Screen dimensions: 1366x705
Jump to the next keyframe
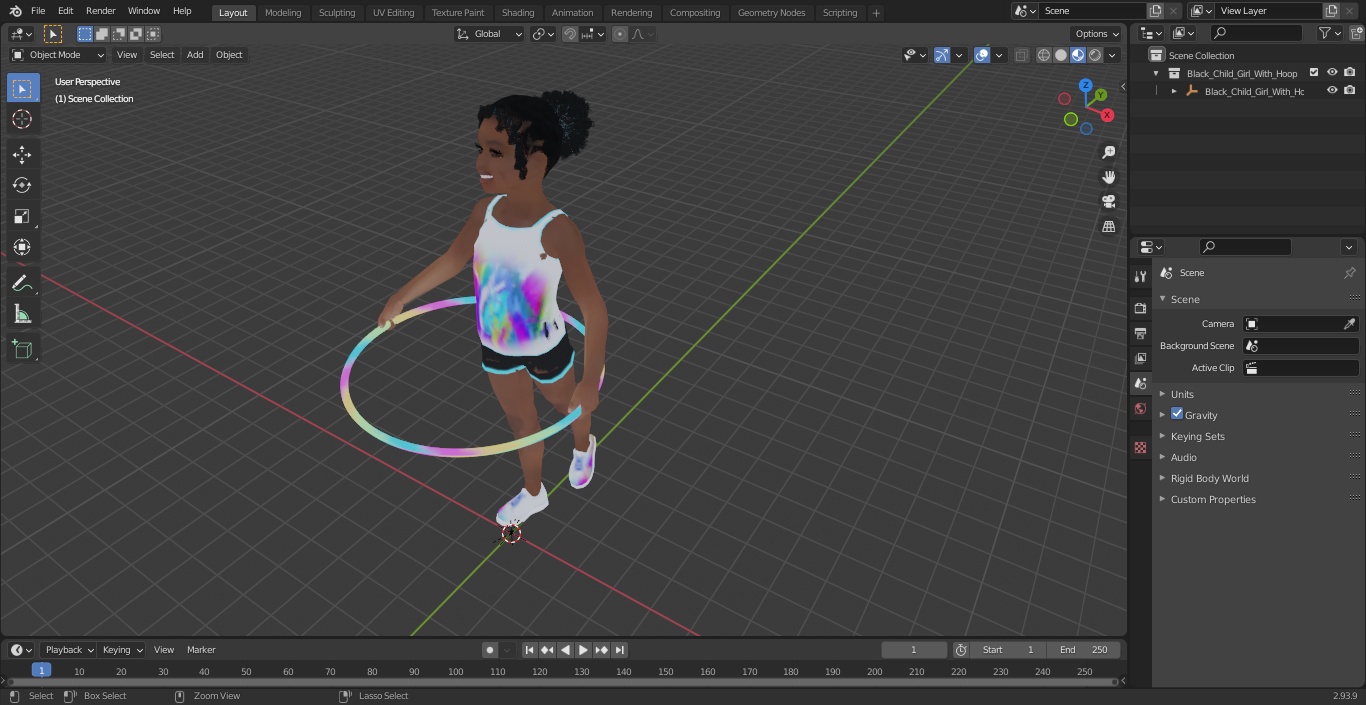601,650
